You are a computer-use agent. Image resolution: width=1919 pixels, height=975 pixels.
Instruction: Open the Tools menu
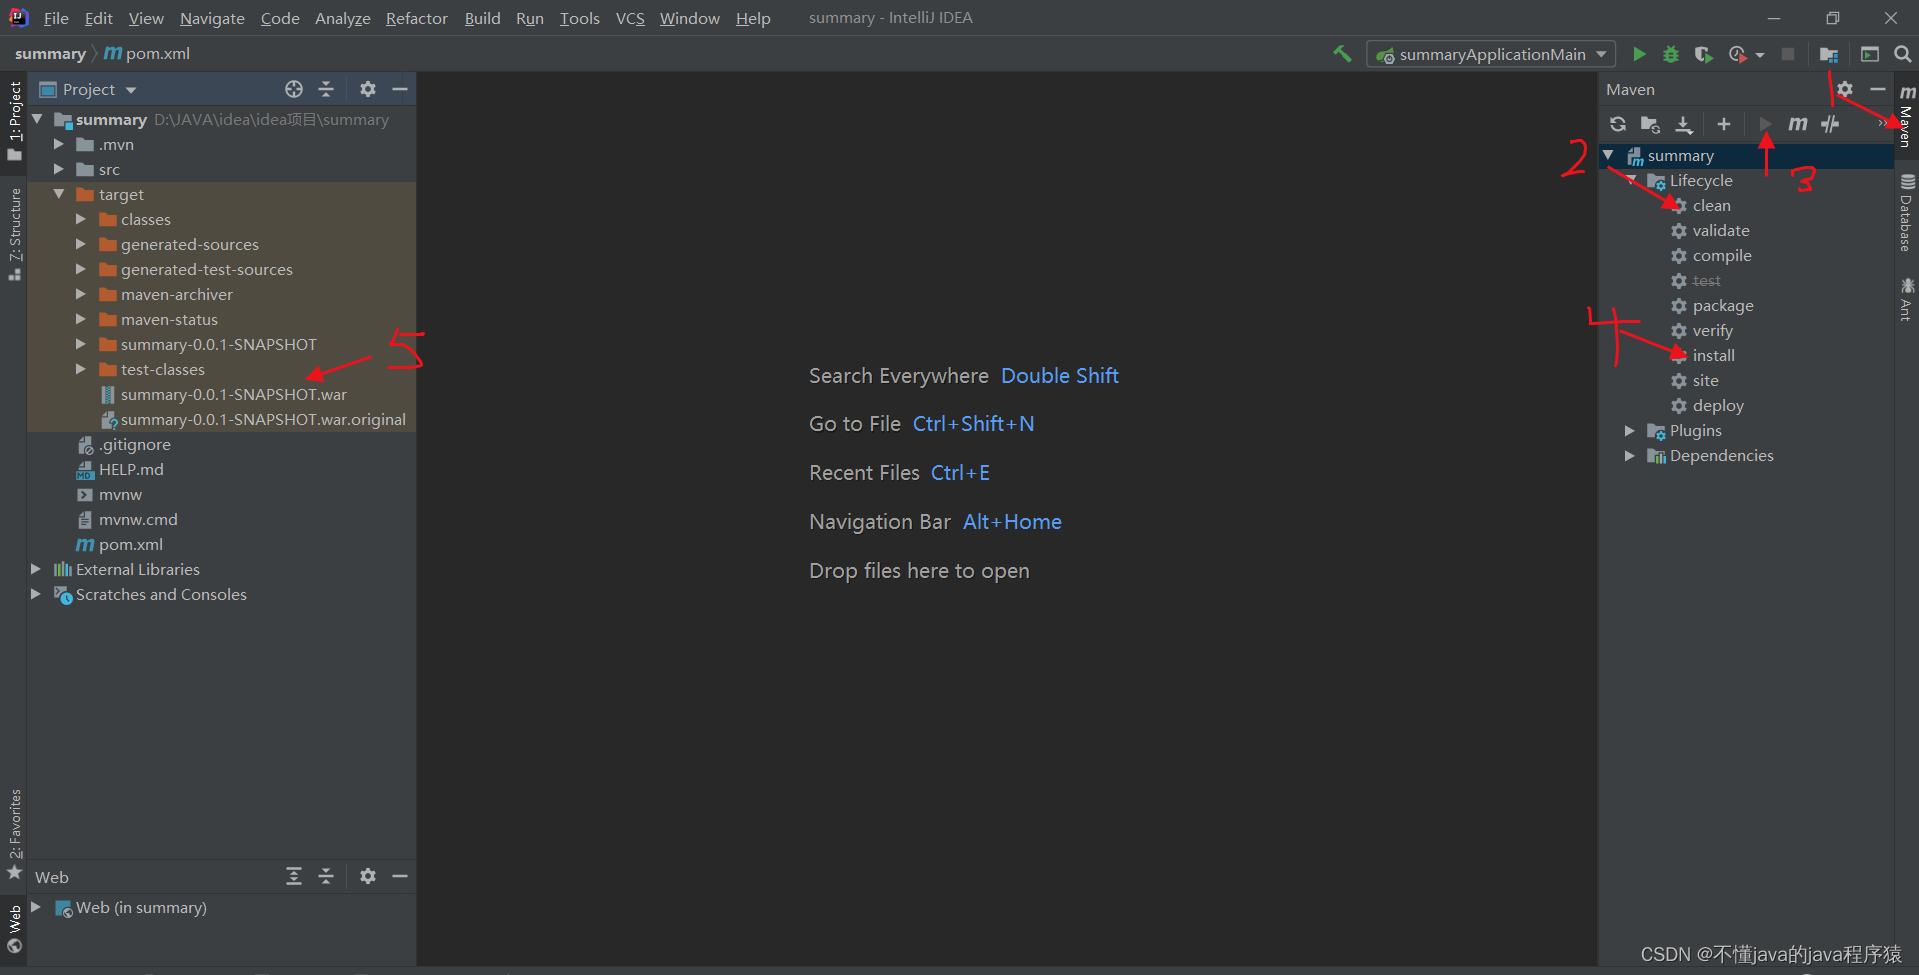tap(579, 18)
